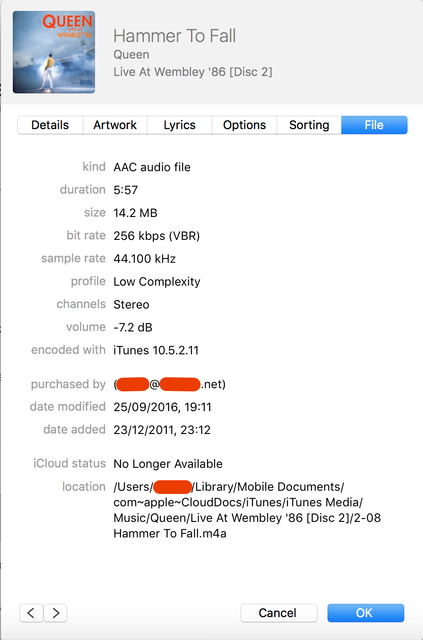This screenshot has height=640, width=423.
Task: Show the Options tab
Action: click(244, 125)
